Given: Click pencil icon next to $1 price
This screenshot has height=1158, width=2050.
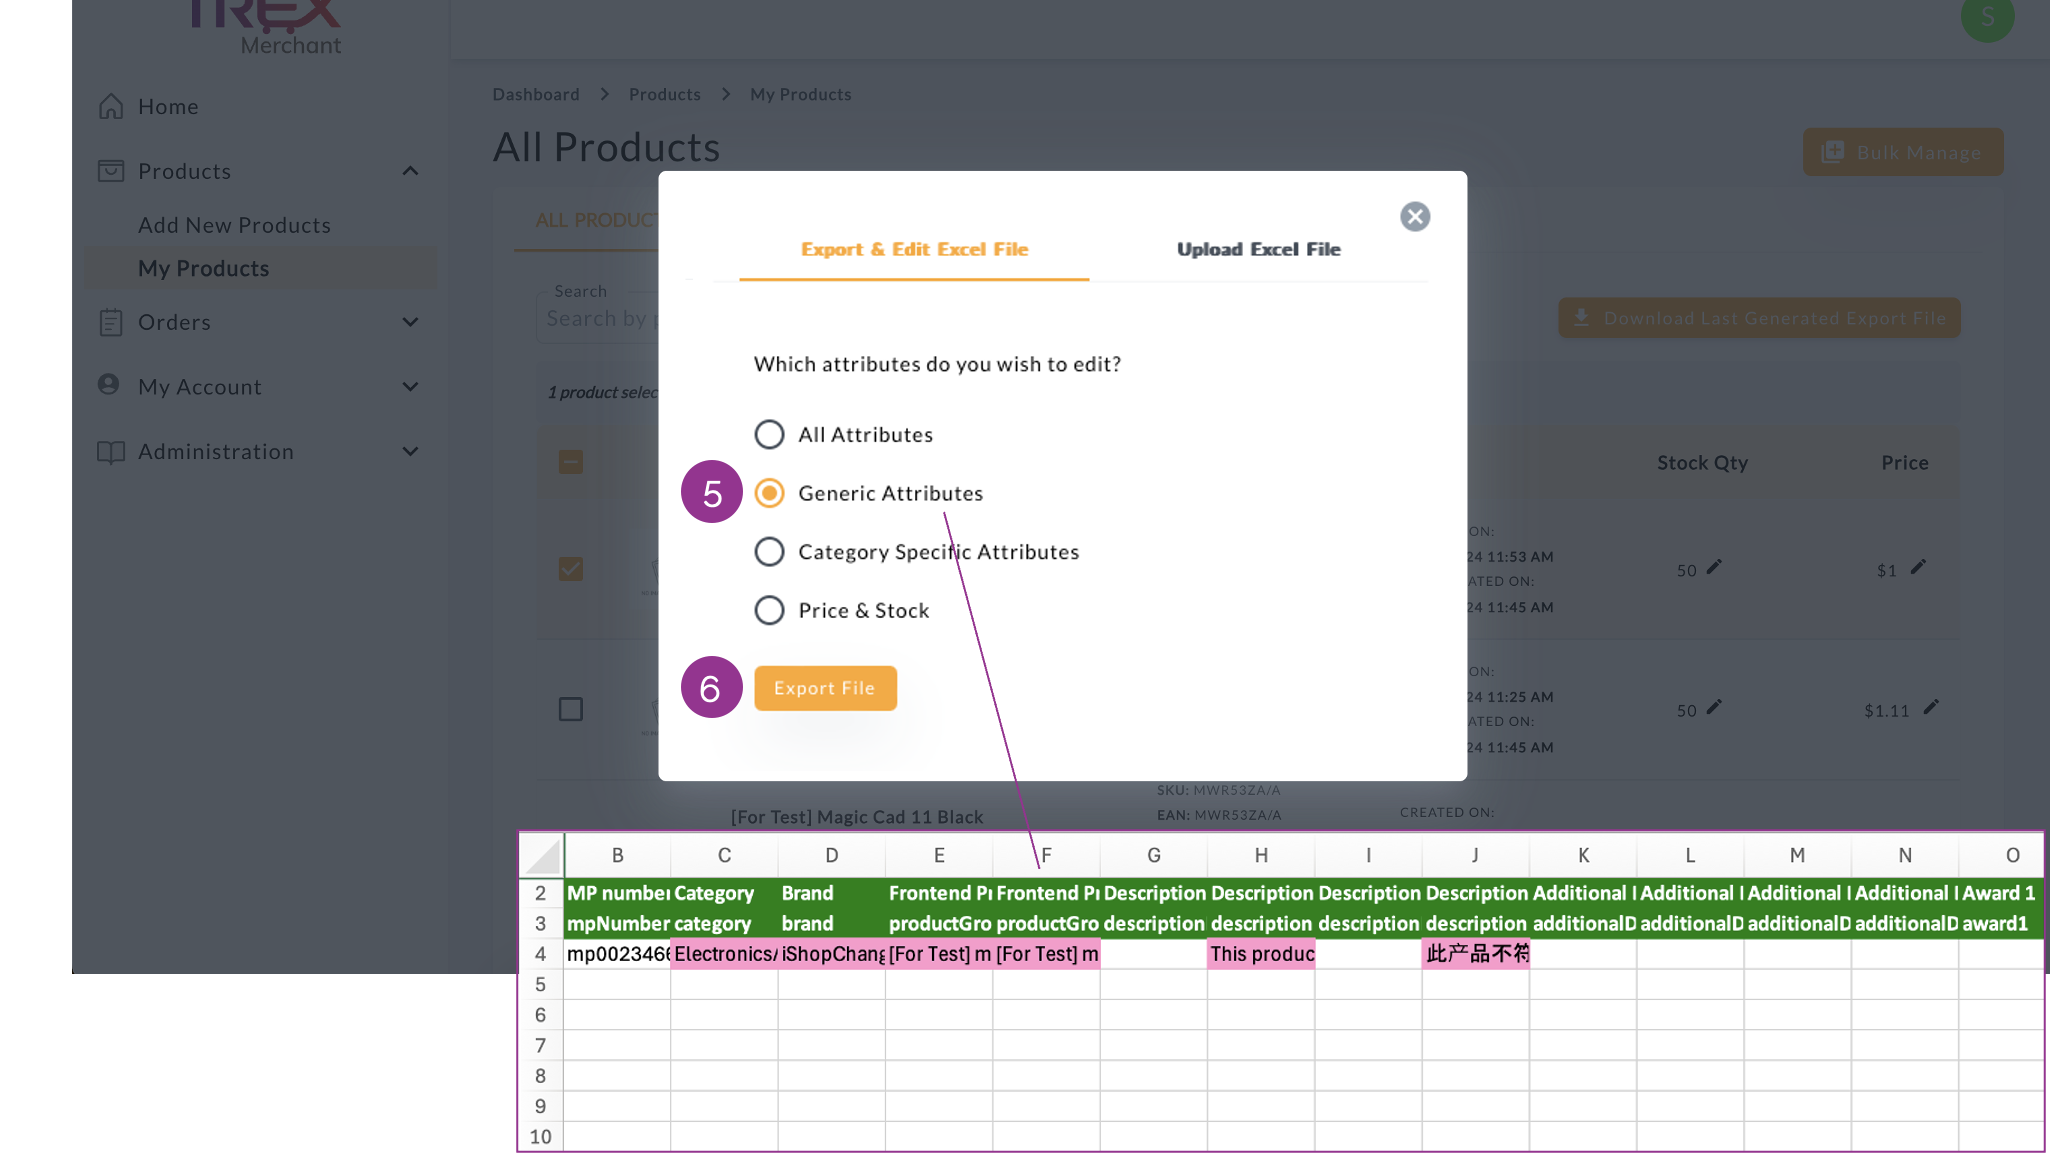Looking at the screenshot, I should click(1918, 567).
